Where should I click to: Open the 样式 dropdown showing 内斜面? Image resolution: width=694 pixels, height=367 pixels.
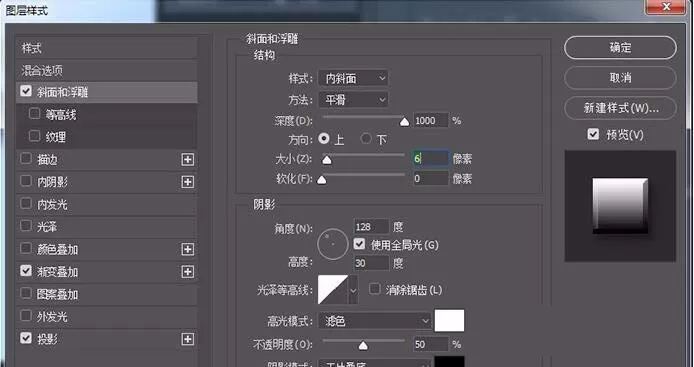(353, 79)
